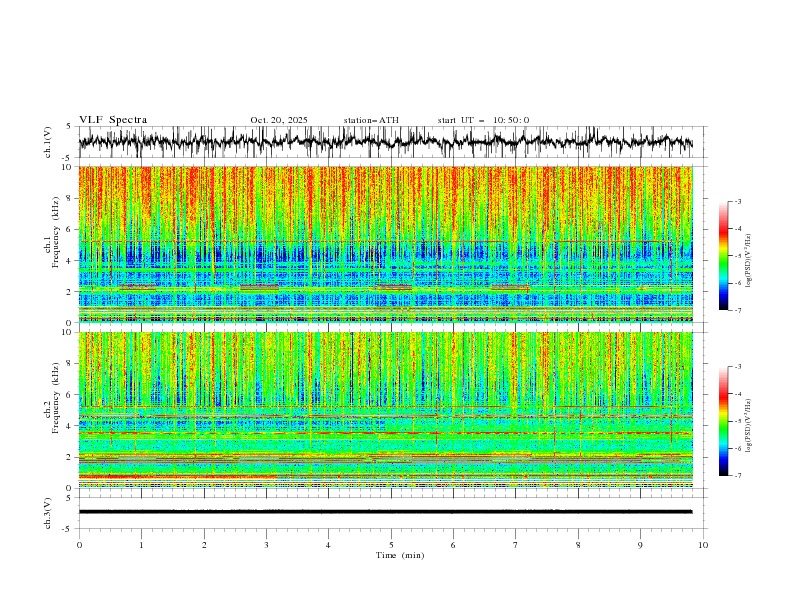The height and width of the screenshot is (612, 792).
Task: Click the "4" minute tick on time axis
Action: tap(328, 545)
